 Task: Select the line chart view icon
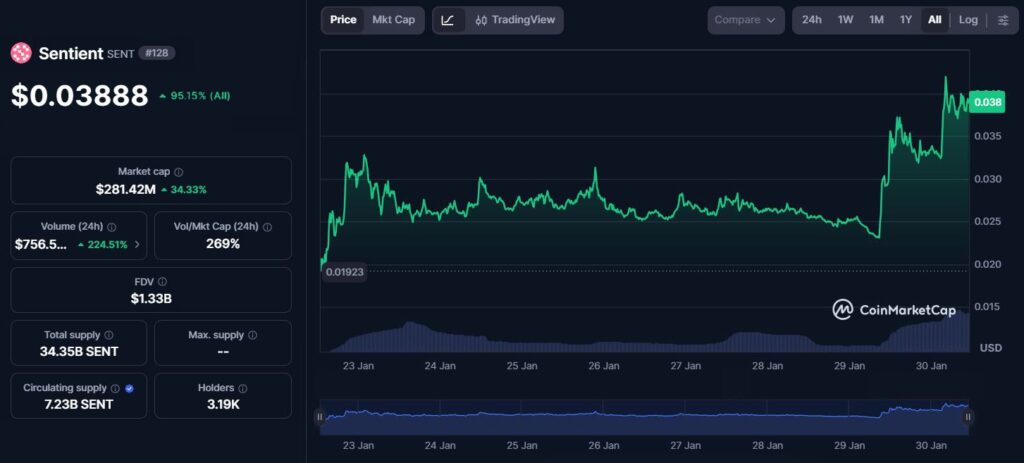point(448,20)
